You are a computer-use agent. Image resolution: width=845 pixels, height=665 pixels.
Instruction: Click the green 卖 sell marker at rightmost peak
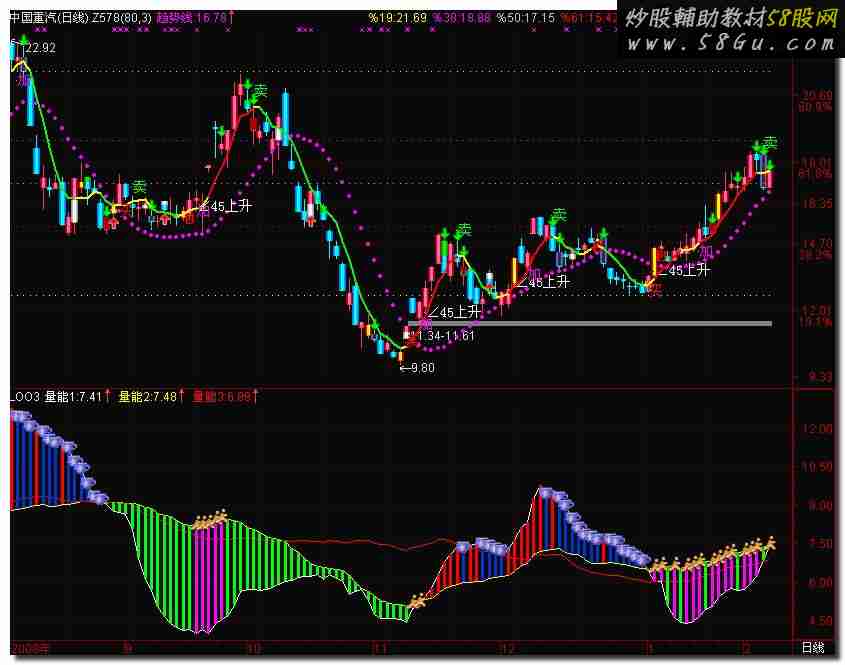[x=770, y=143]
